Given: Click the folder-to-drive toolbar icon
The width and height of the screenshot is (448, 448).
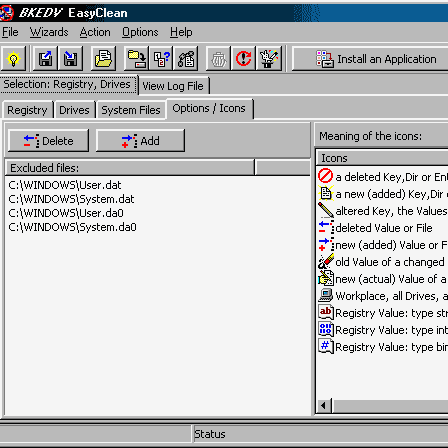Looking at the screenshot, I should coord(137,59).
